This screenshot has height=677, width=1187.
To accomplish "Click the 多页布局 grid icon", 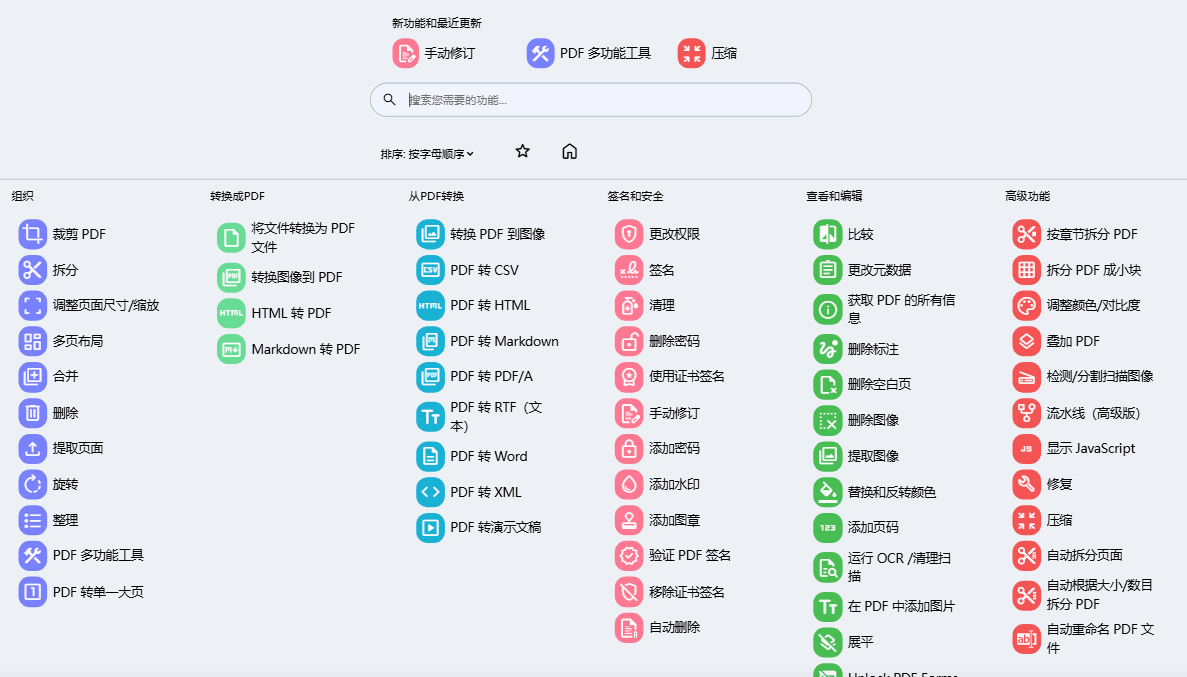I will pyautogui.click(x=33, y=341).
